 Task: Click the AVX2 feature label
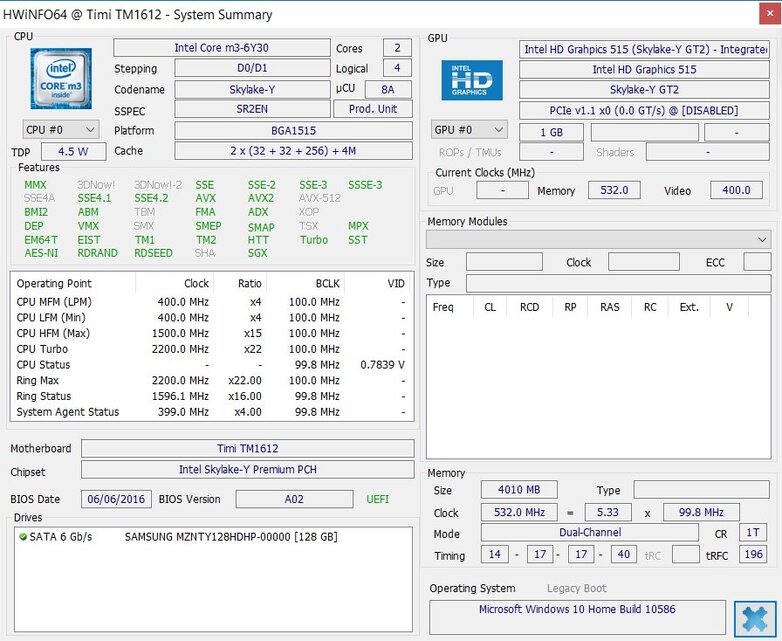coord(260,199)
